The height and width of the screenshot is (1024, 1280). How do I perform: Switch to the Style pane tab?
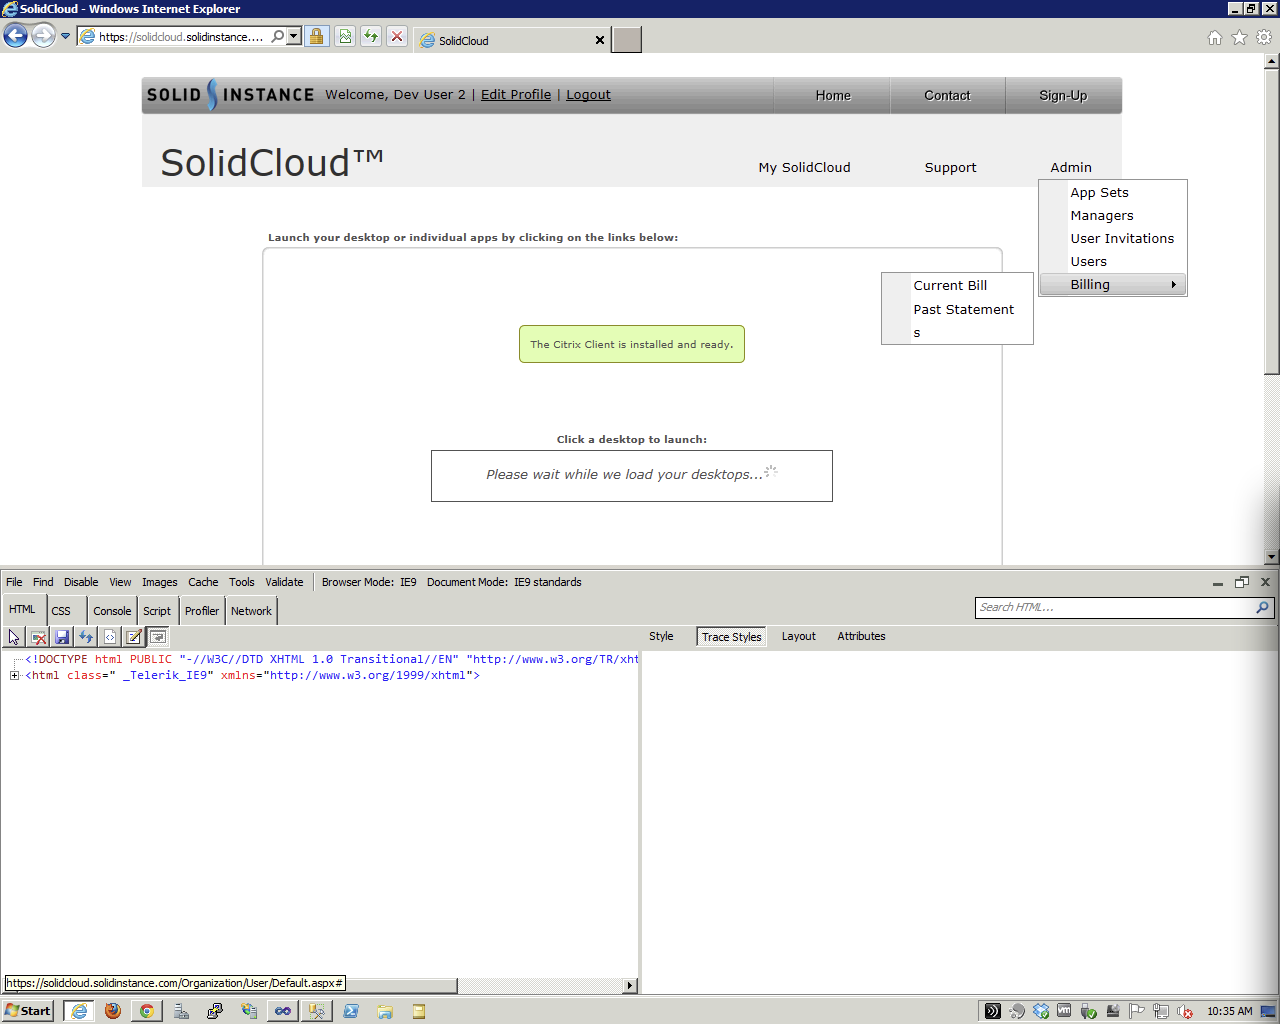(x=661, y=637)
